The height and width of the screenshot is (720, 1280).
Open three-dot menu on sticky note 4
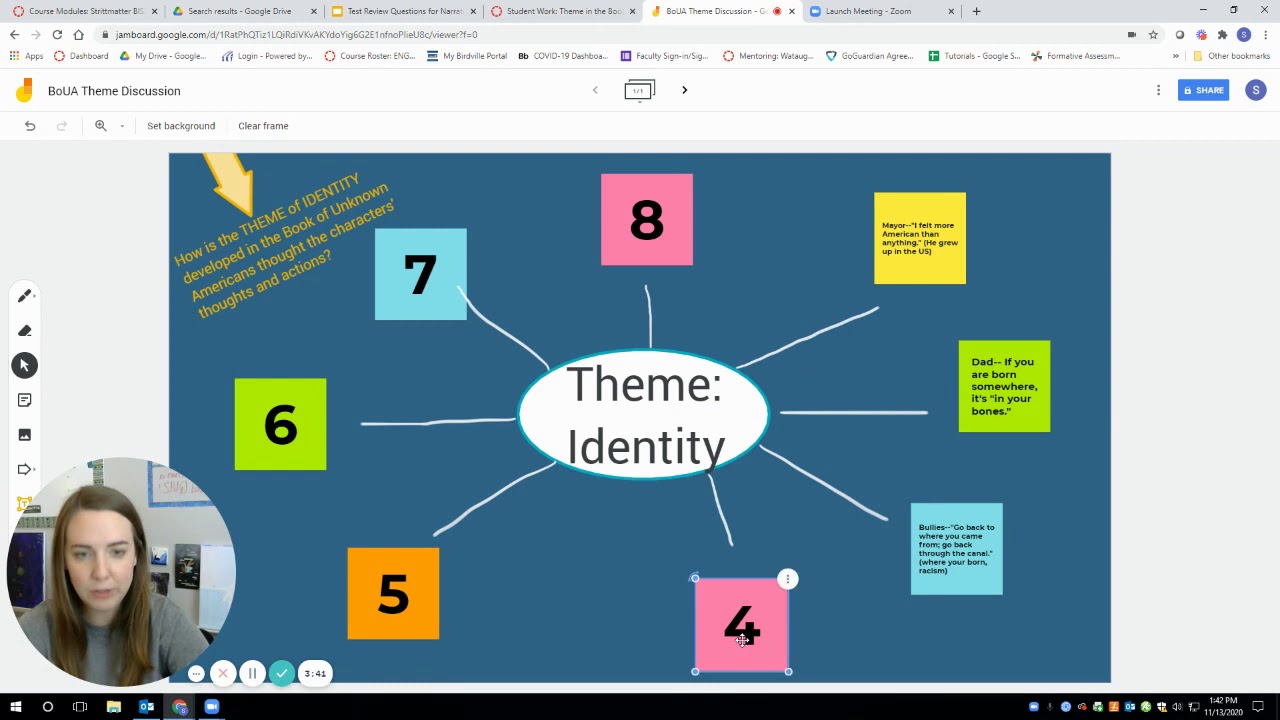point(788,579)
